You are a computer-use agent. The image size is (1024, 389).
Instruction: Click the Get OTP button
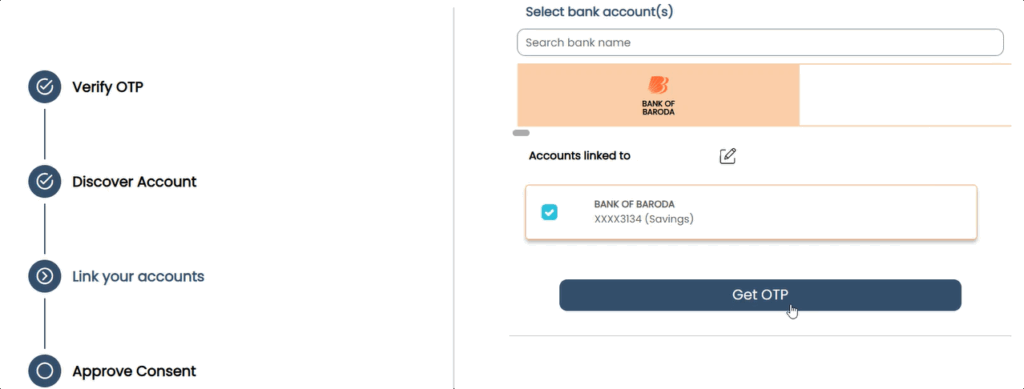pos(760,295)
